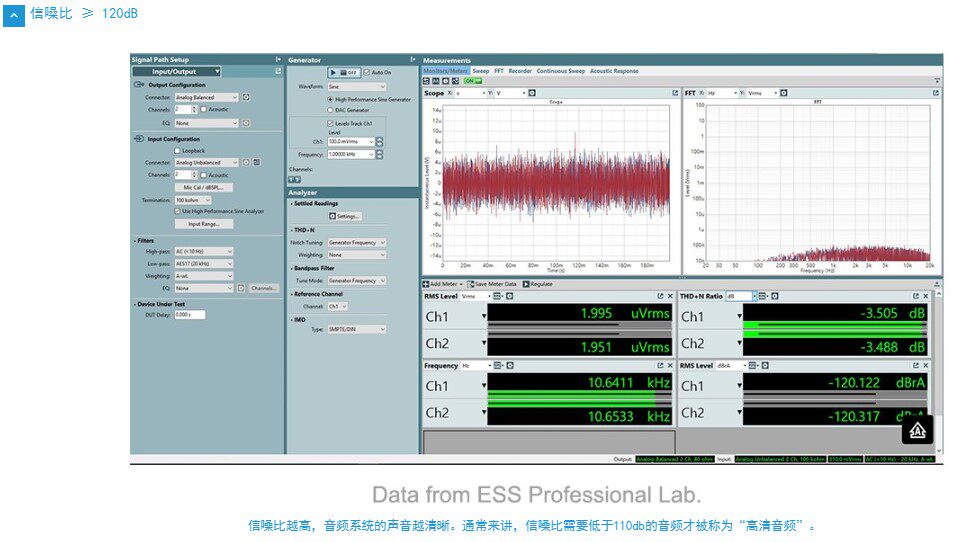Viewport: 961px width, 542px height.
Task: Open the IMD Type SMPTE/DIN dropdown
Action: pyautogui.click(x=357, y=329)
